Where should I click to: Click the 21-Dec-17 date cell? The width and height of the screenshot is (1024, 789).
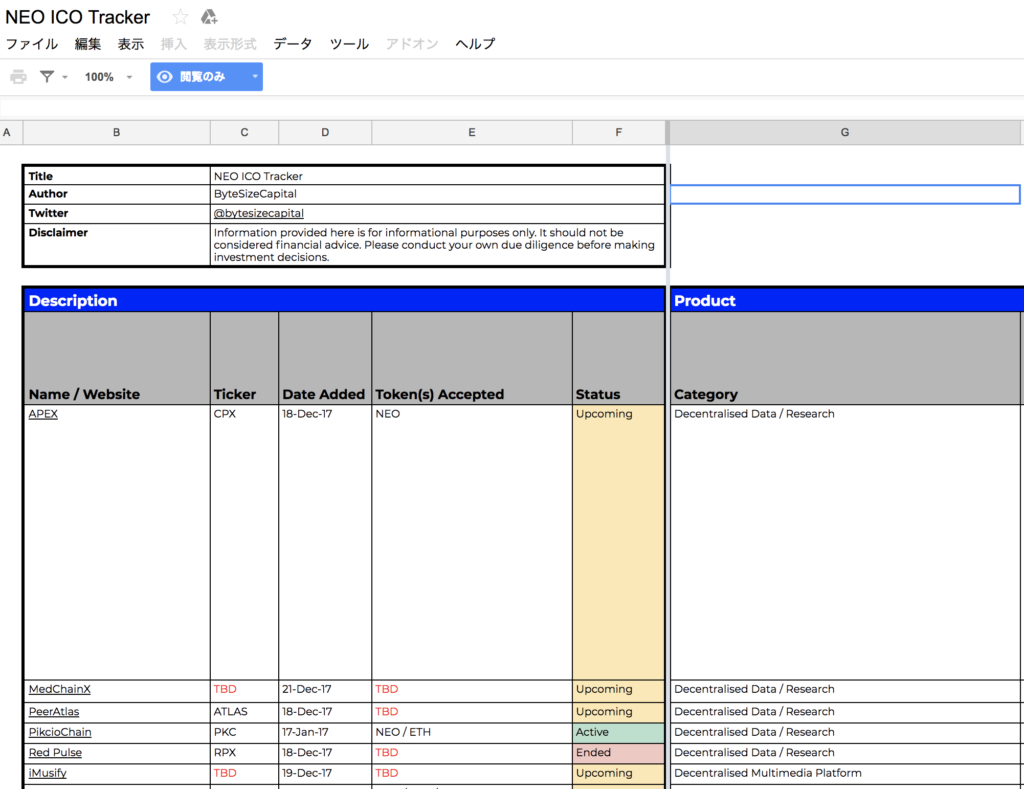click(325, 690)
